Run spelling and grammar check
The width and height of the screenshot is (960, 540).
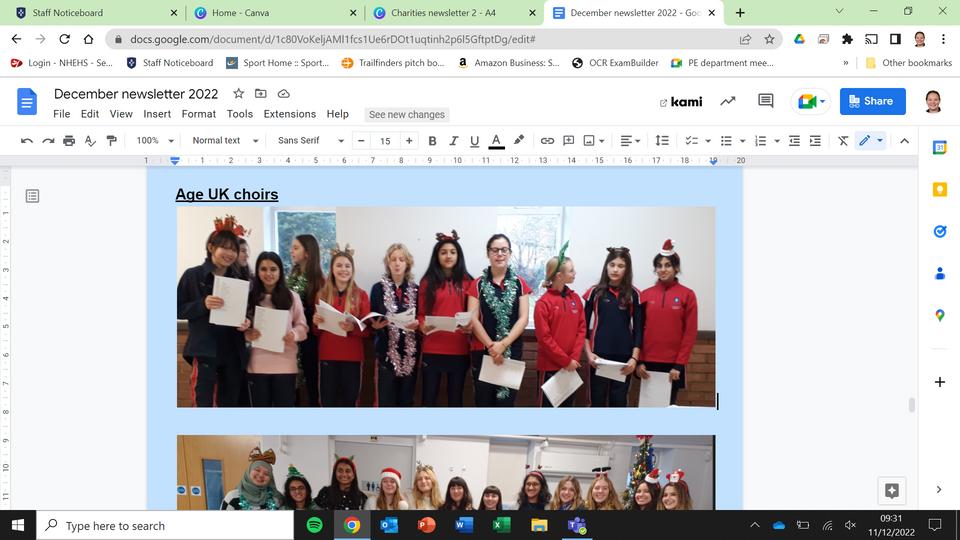pos(91,141)
